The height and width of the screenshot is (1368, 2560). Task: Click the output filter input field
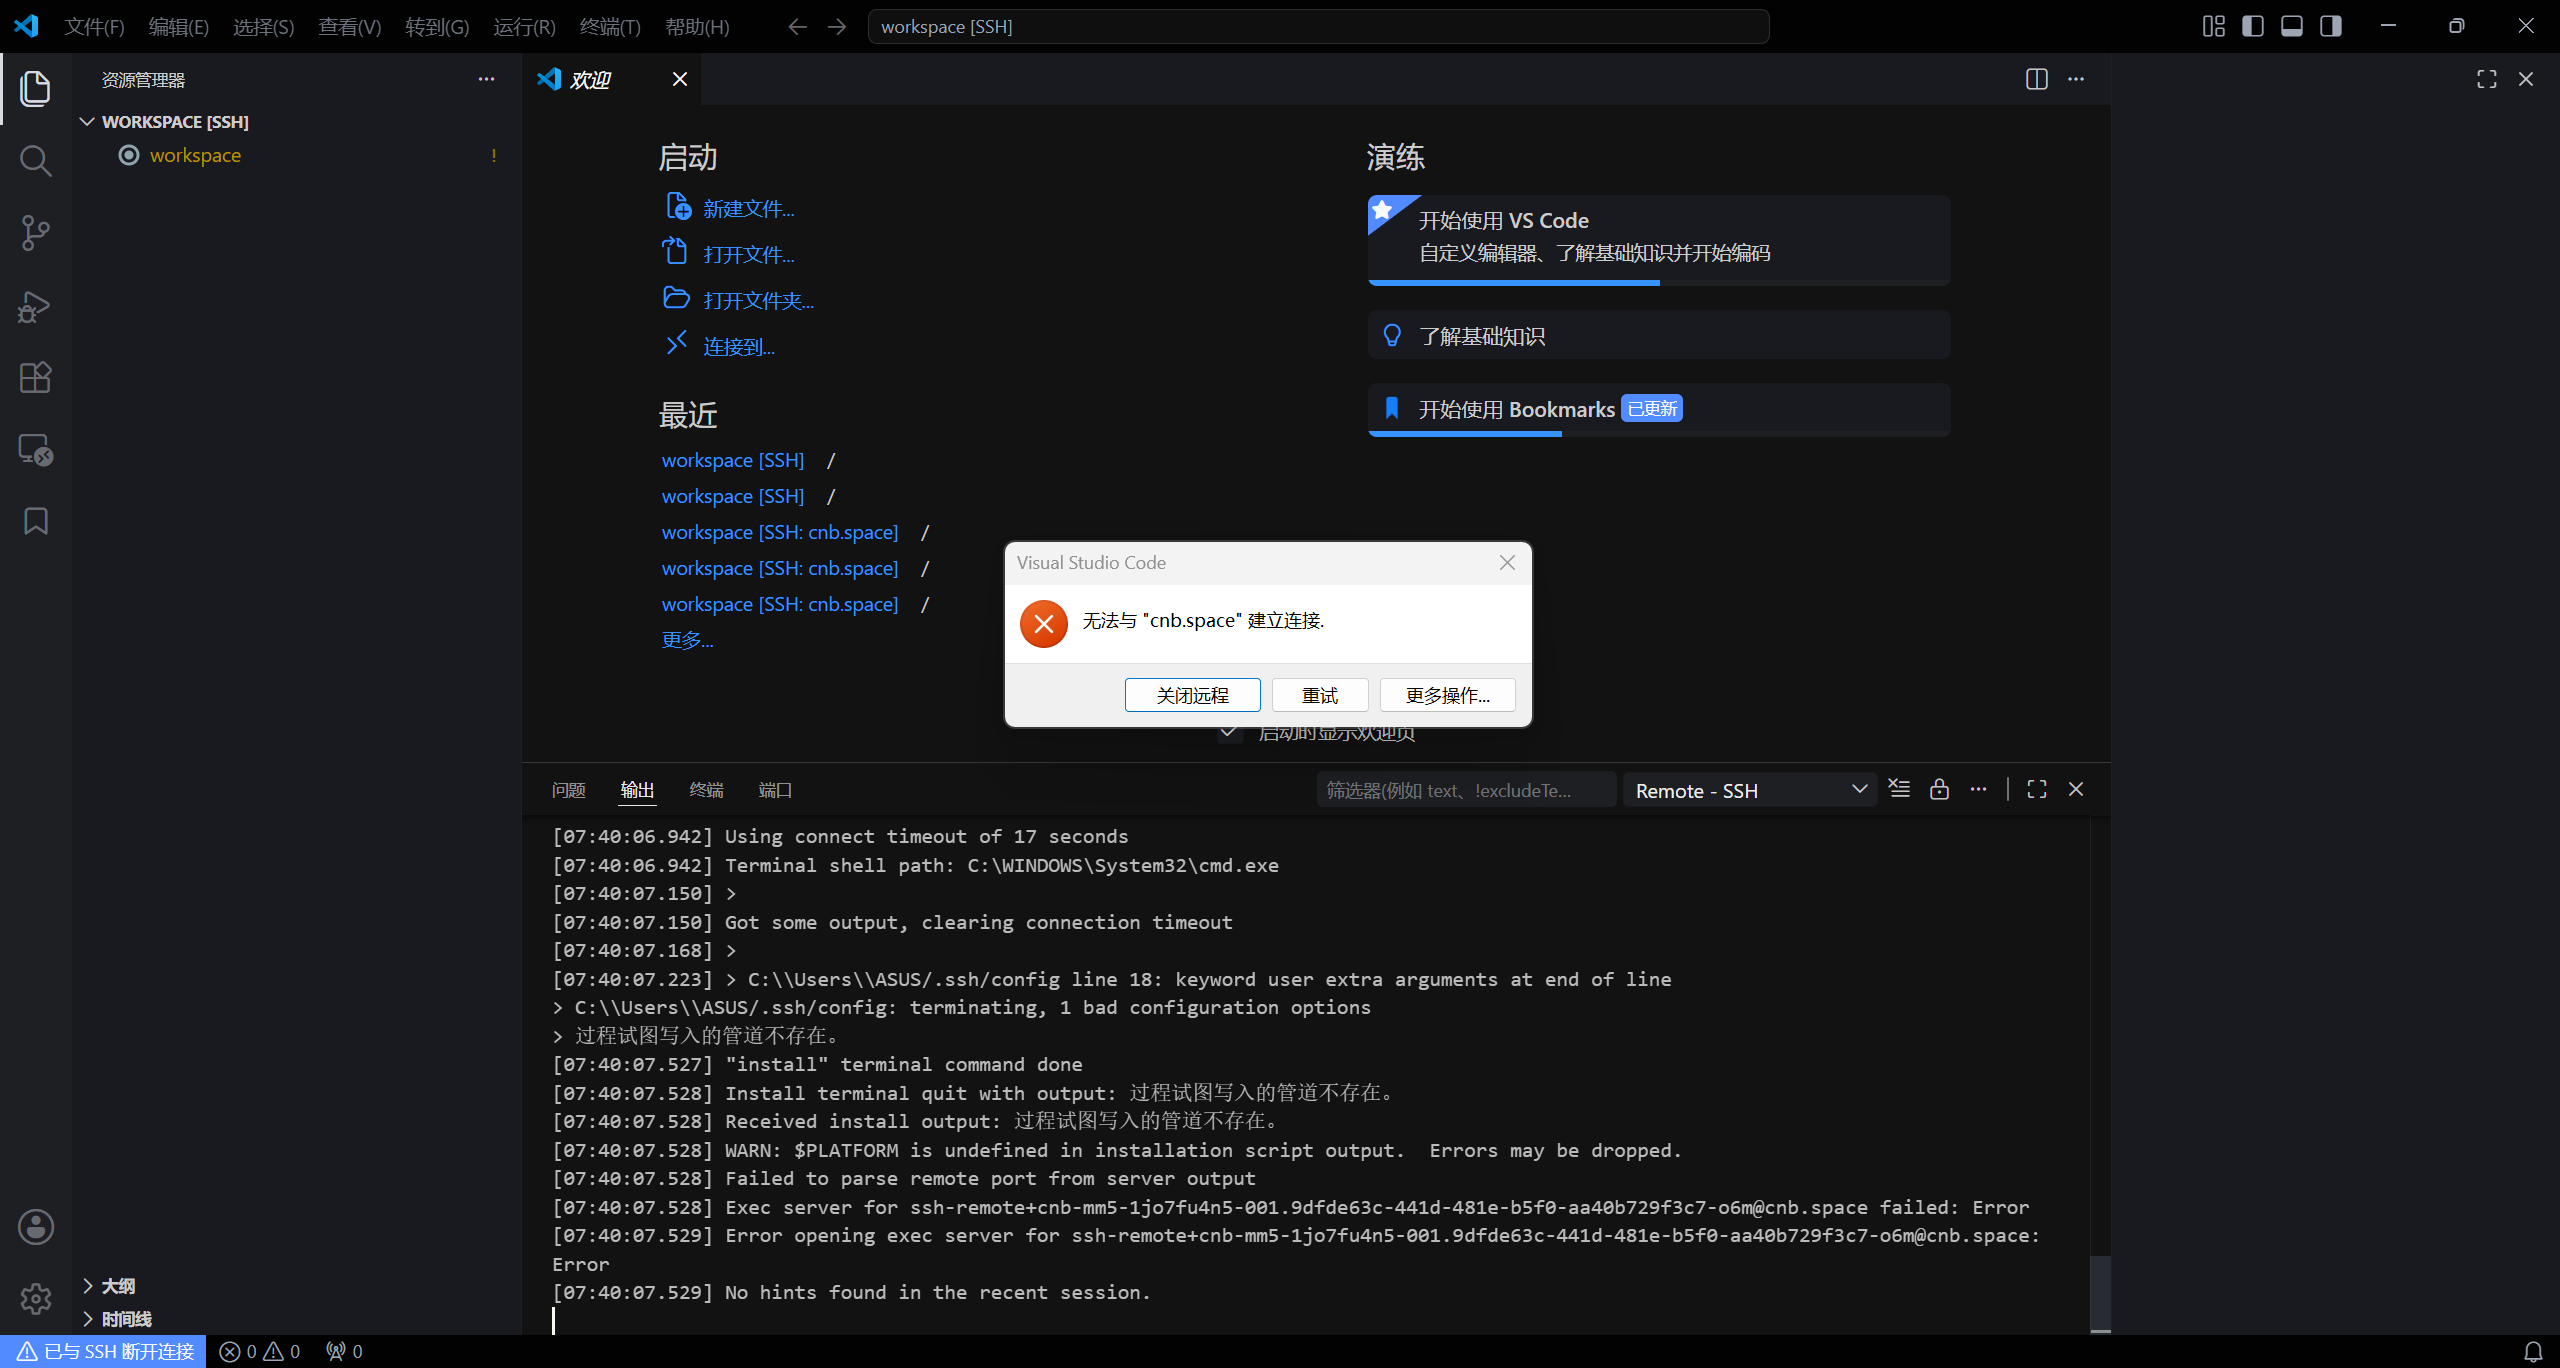(x=1466, y=790)
